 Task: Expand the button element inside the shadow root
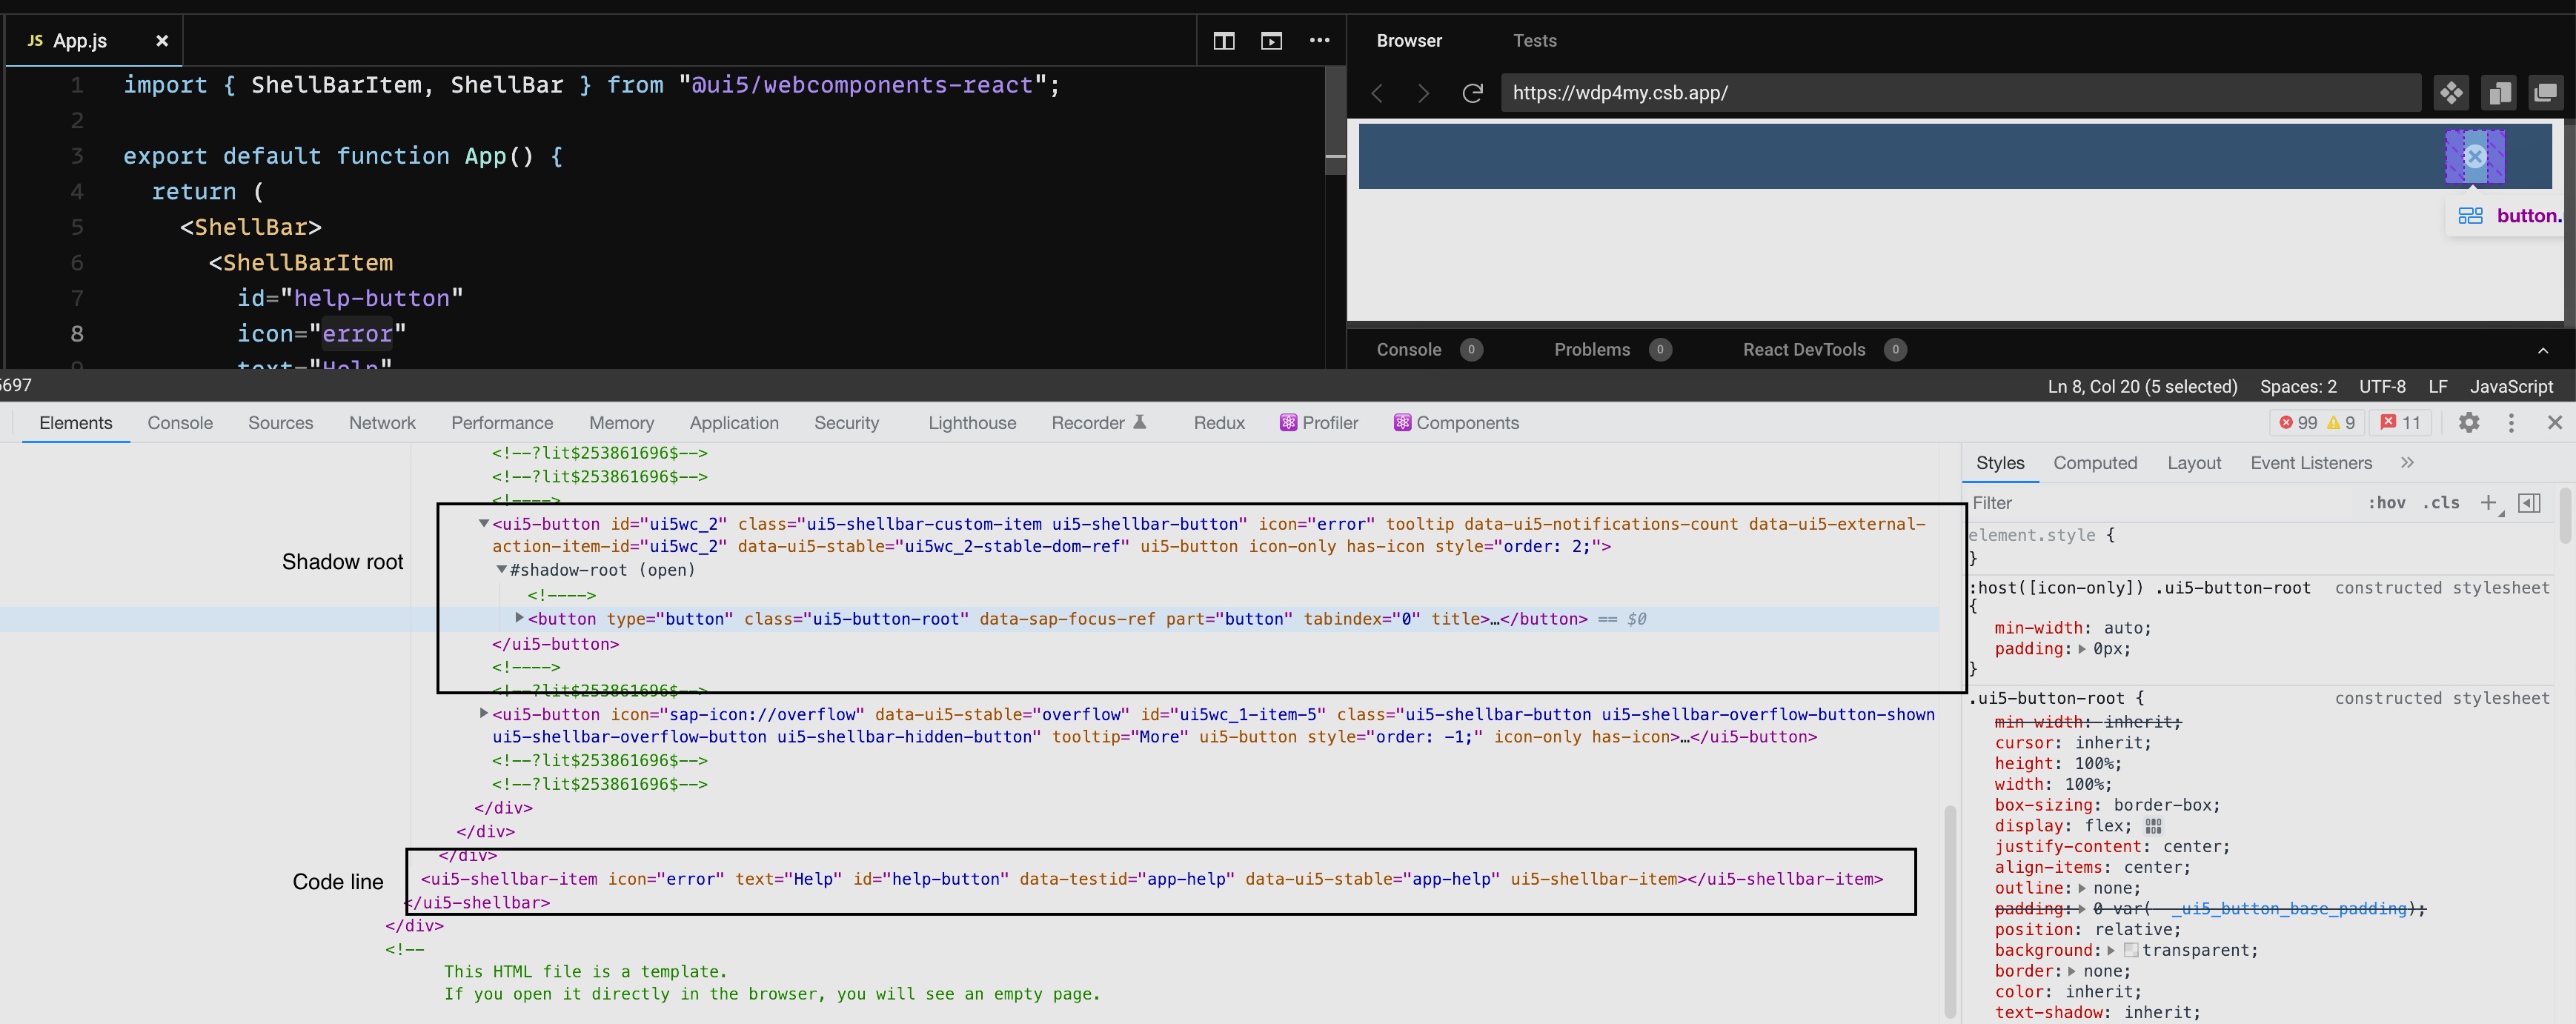[518, 618]
